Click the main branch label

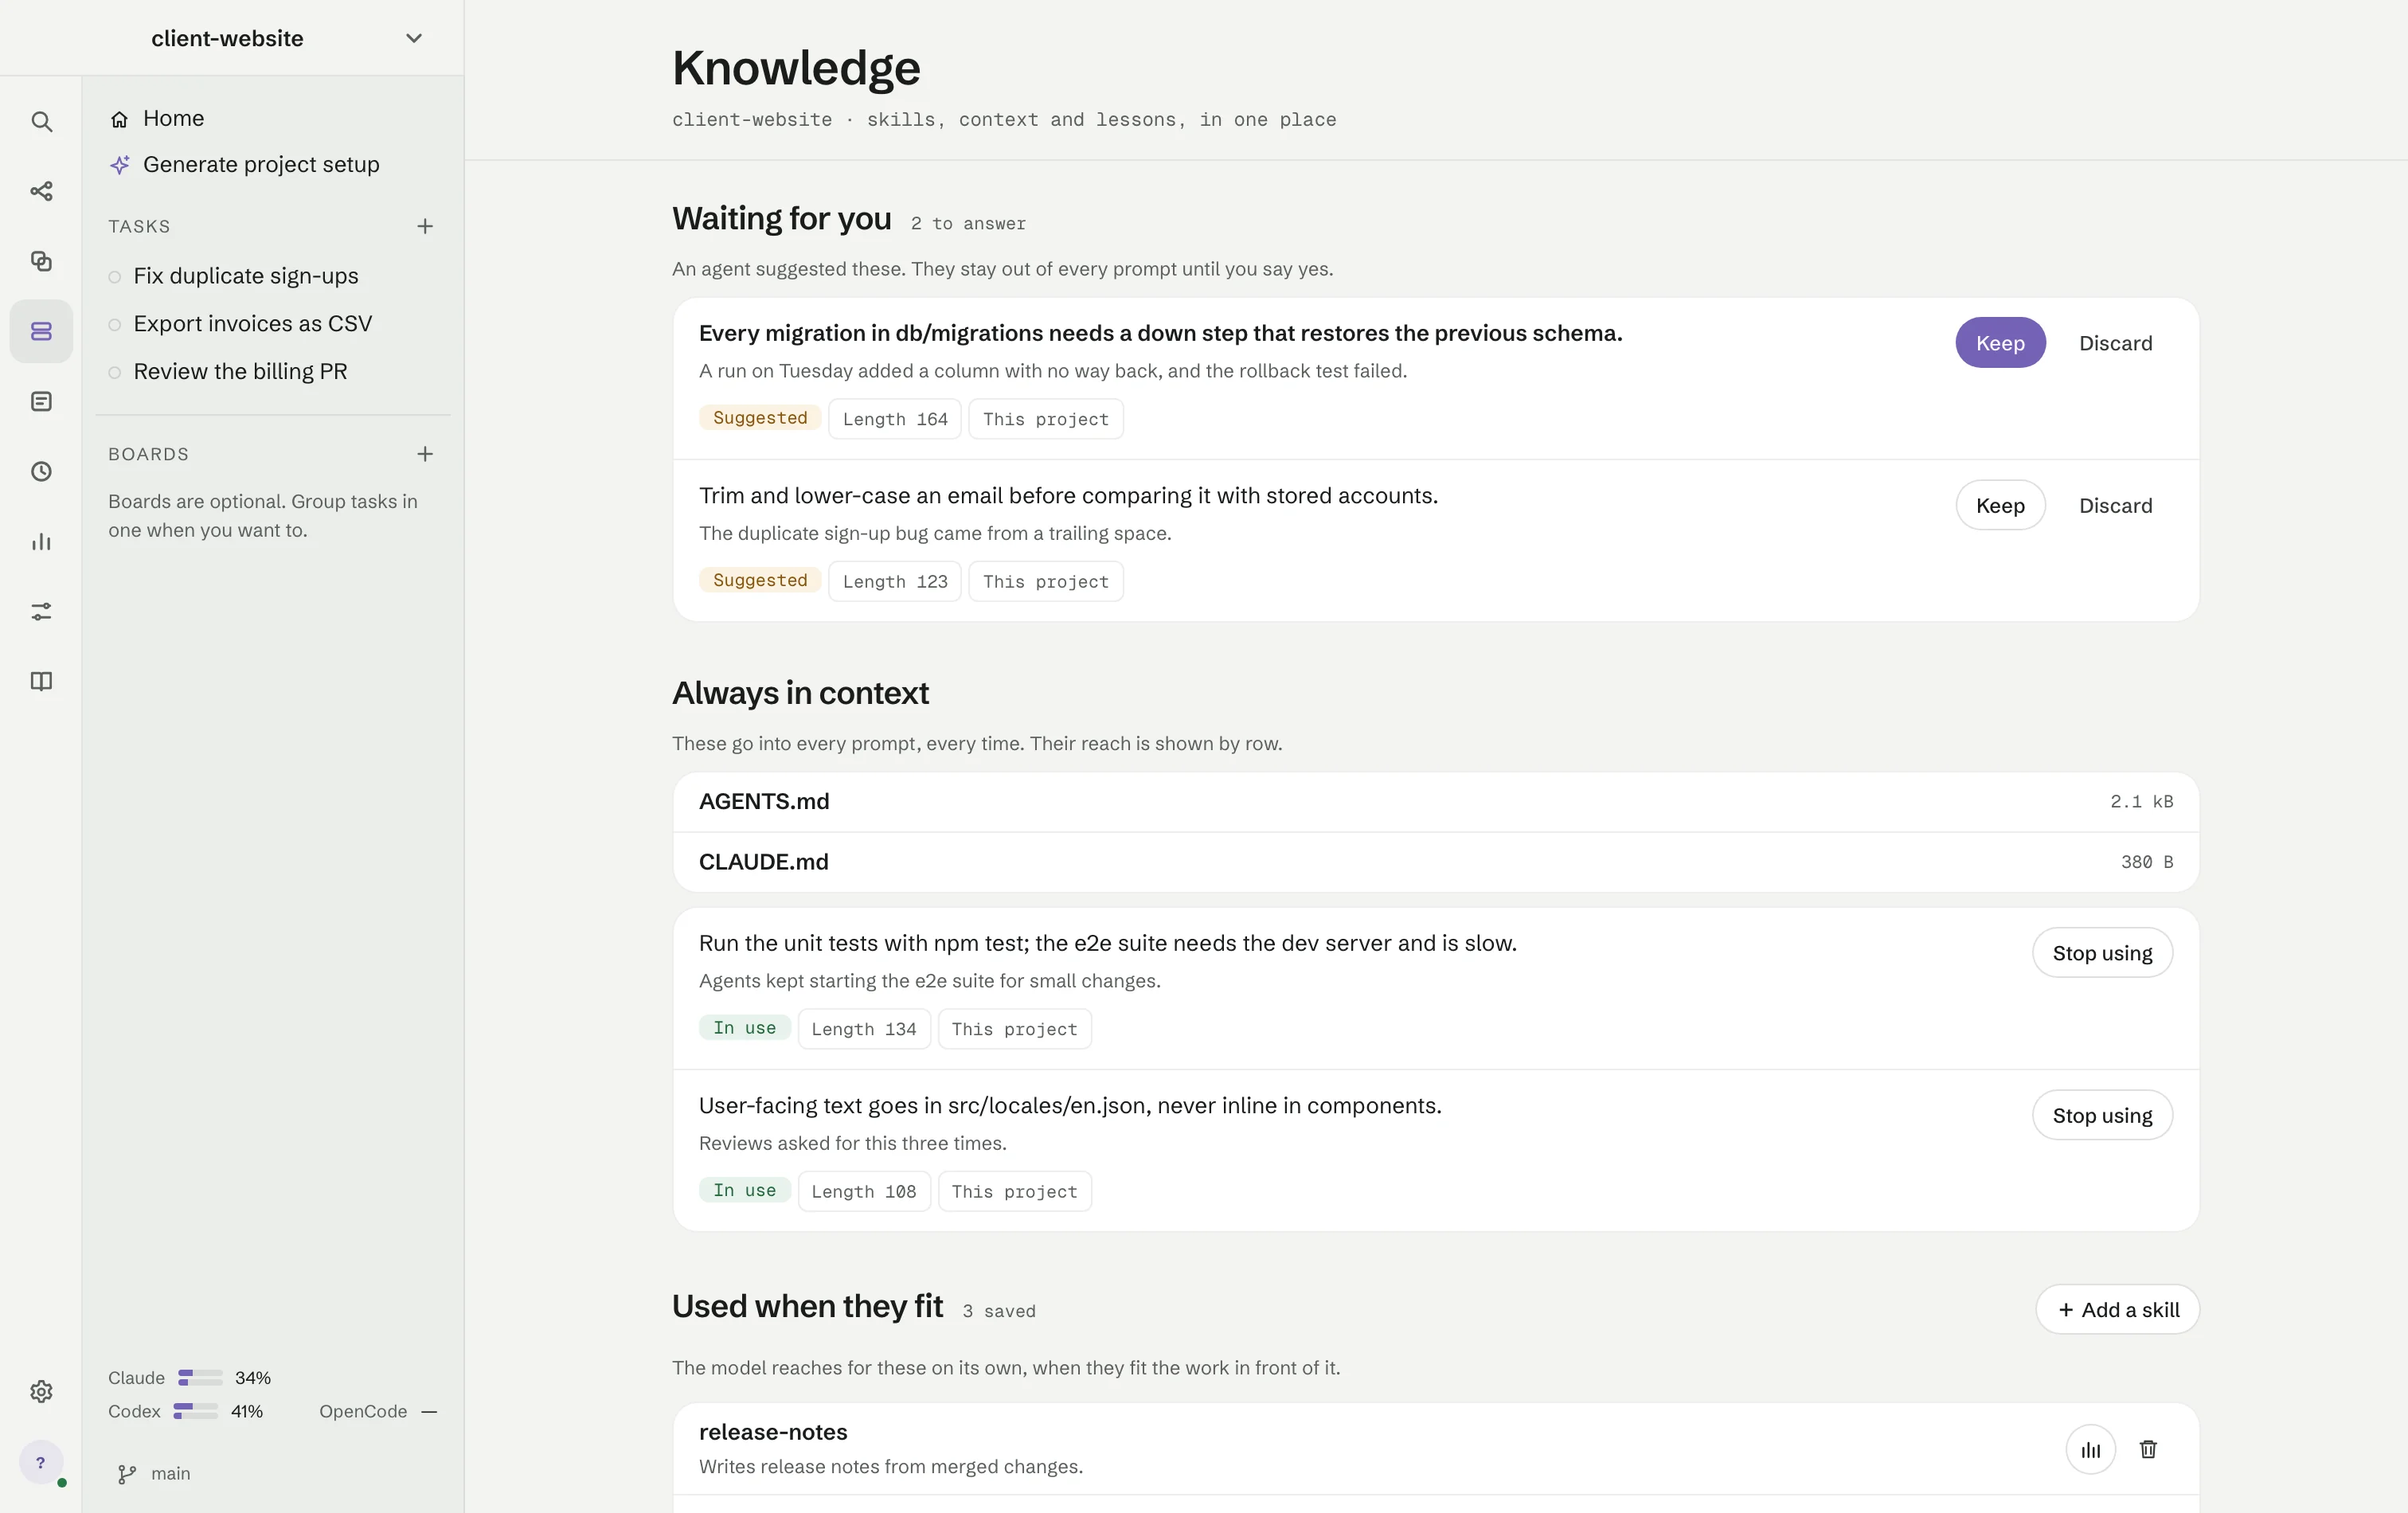pos(170,1474)
